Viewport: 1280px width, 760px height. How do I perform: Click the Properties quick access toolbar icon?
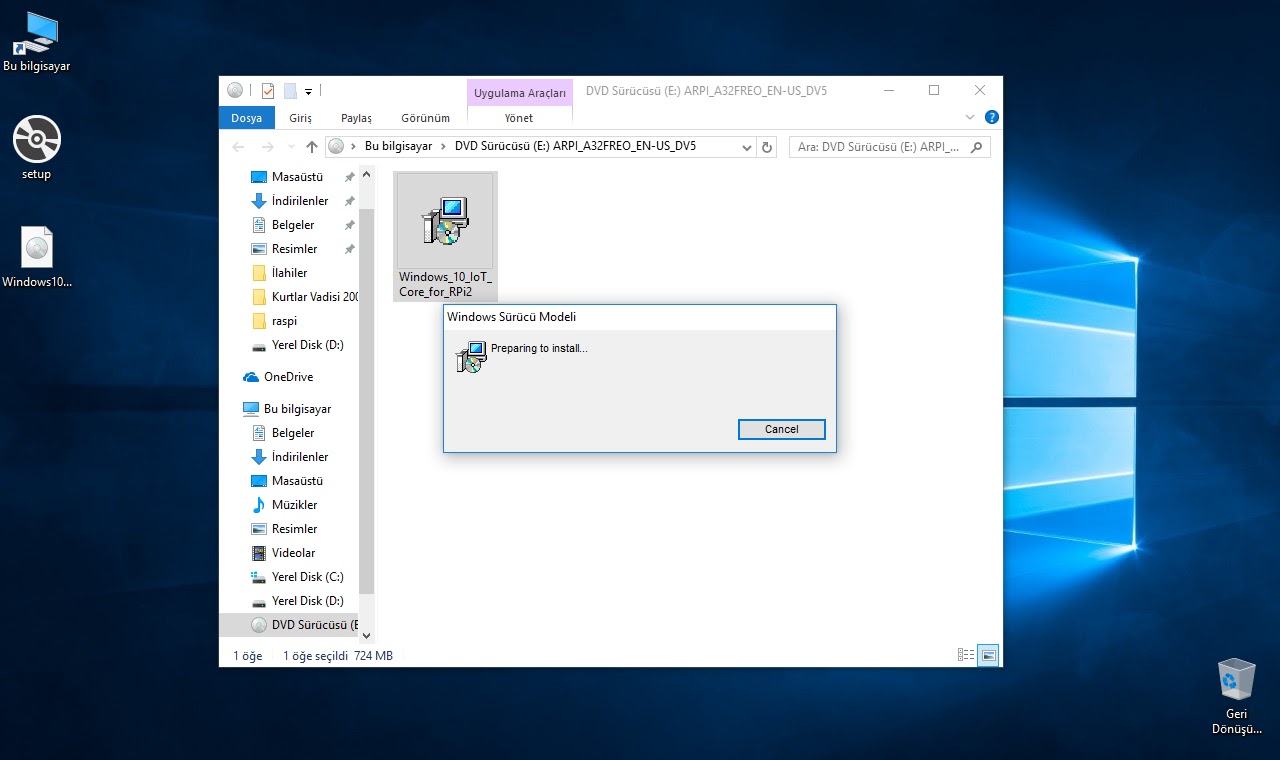(268, 91)
